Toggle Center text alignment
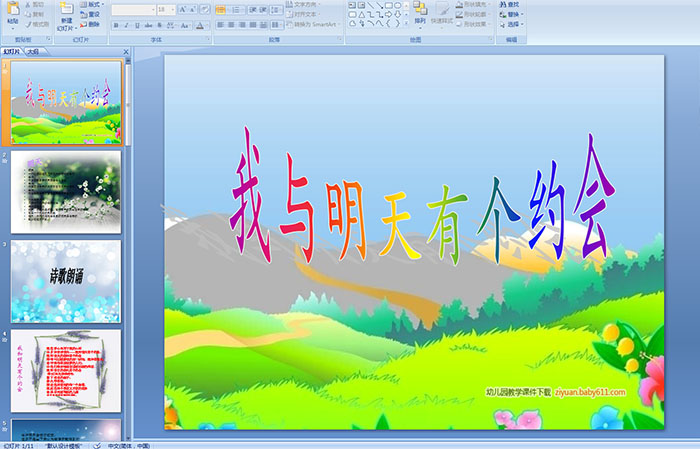 [x=231, y=25]
